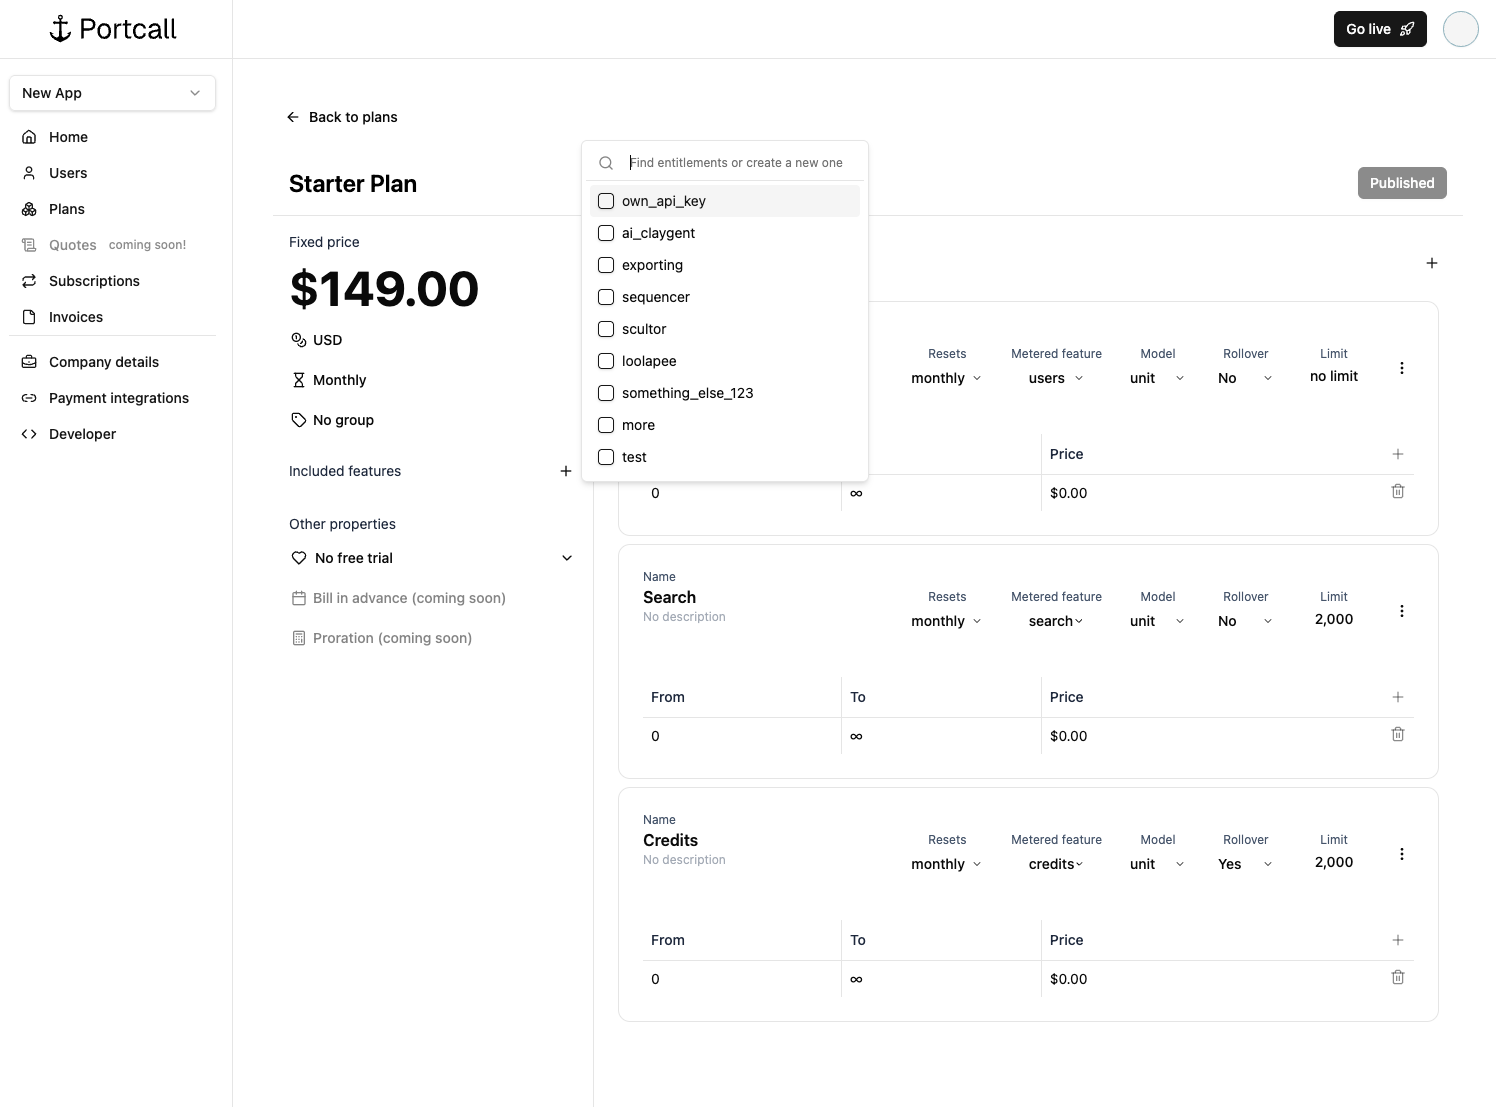Open the Rollover dropdown for Credits
The width and height of the screenshot is (1496, 1107).
1243,864
